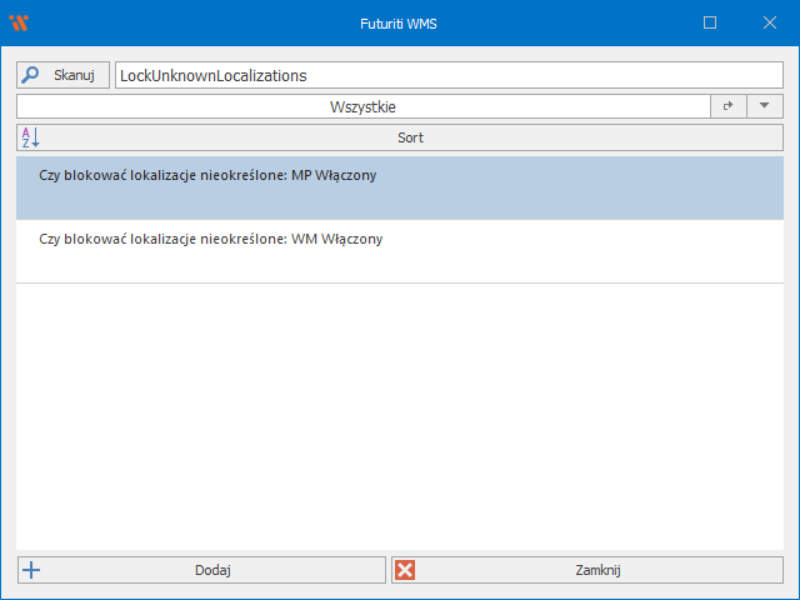Click the empty area below the list
This screenshot has height=600, width=800.
point(400,420)
